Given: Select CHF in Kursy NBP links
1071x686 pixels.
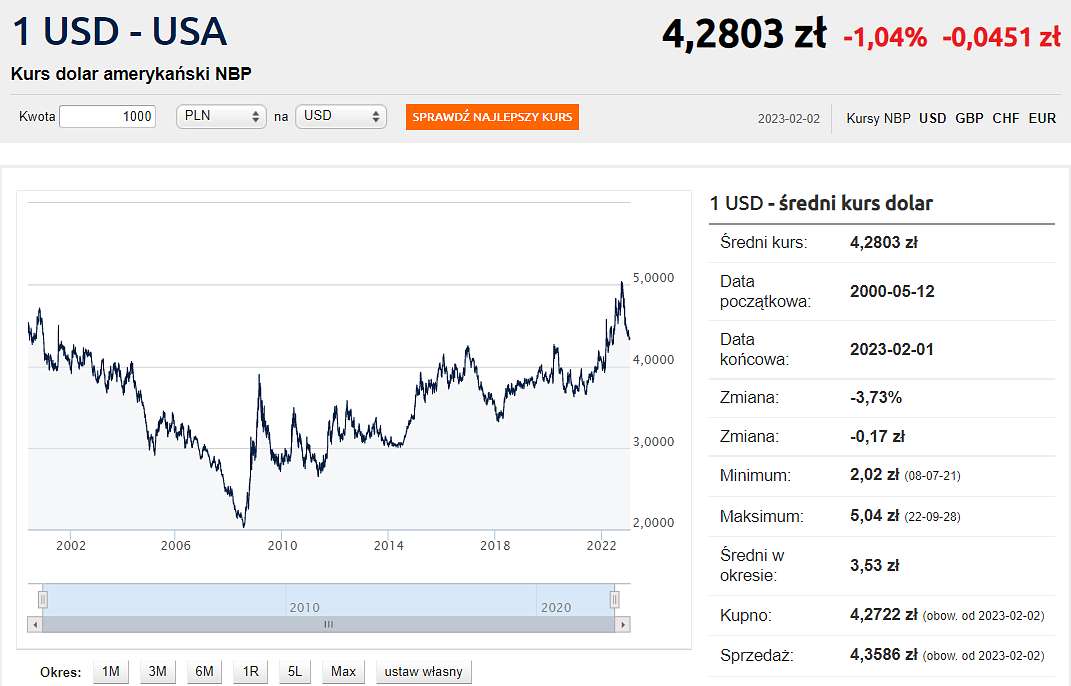Looking at the screenshot, I should 1005,118.
